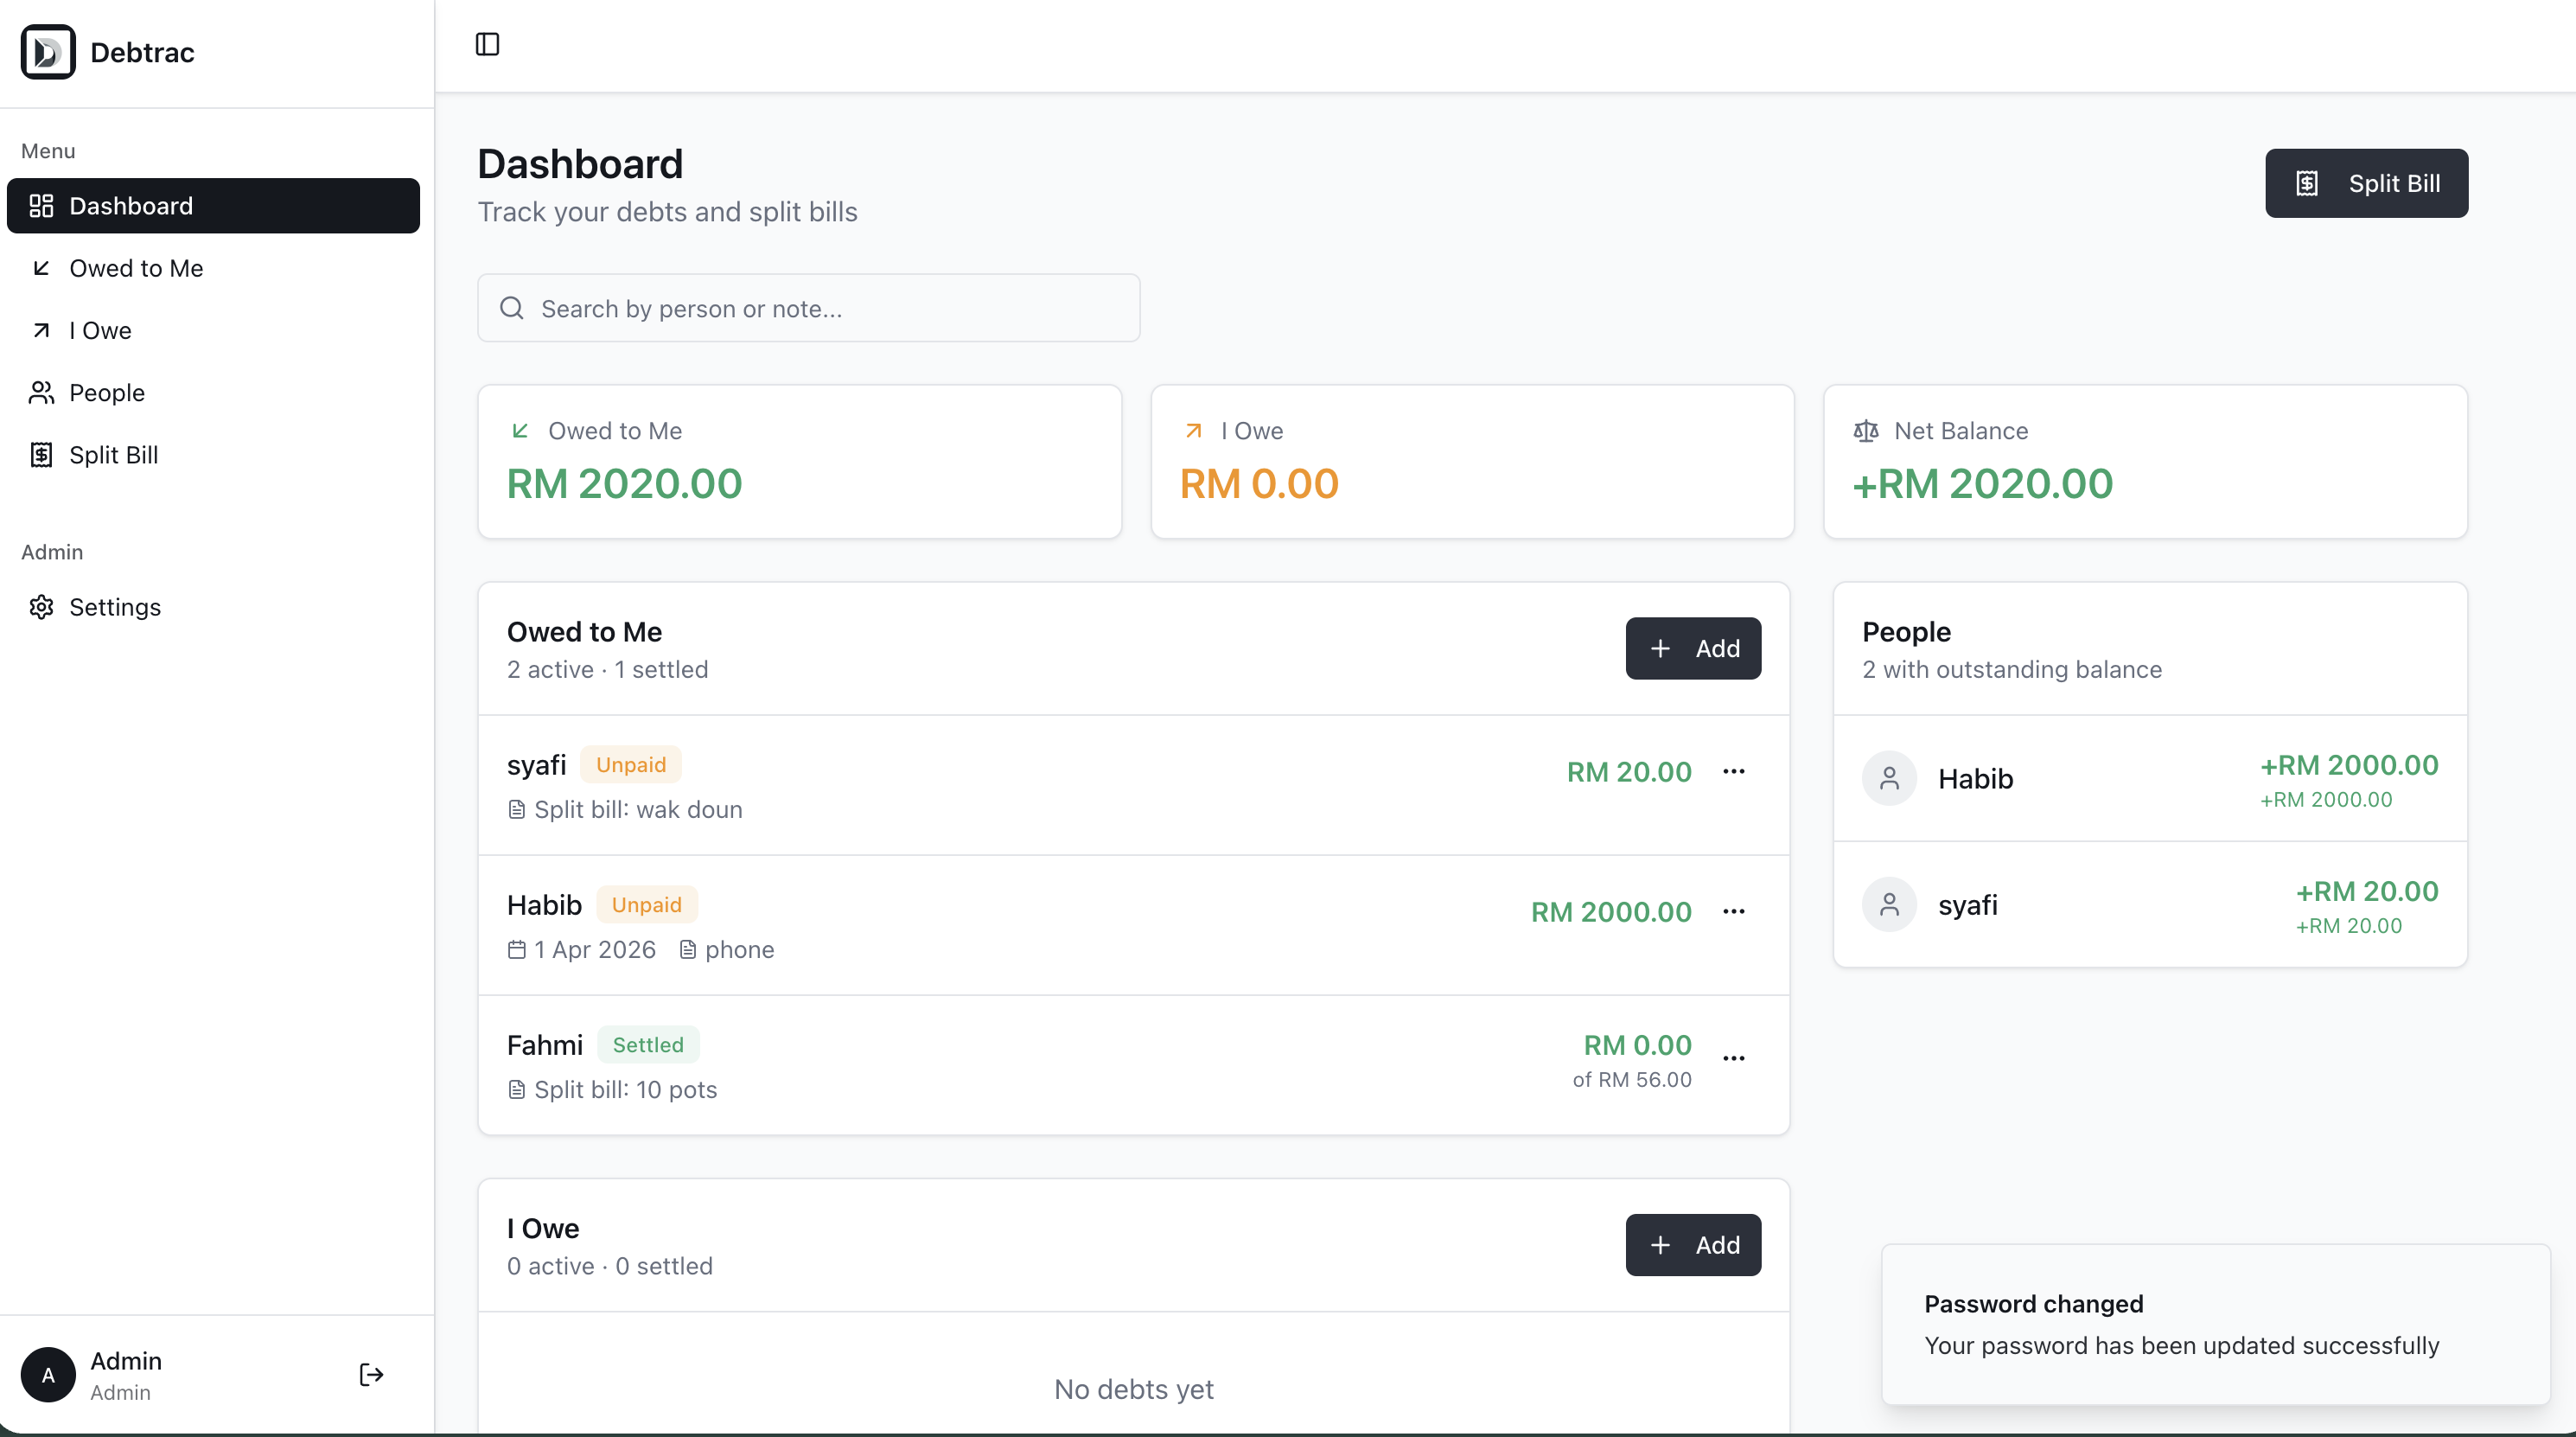The image size is (2576, 1437).
Task: Click the Password changed notification
Action: pyautogui.click(x=2215, y=1324)
